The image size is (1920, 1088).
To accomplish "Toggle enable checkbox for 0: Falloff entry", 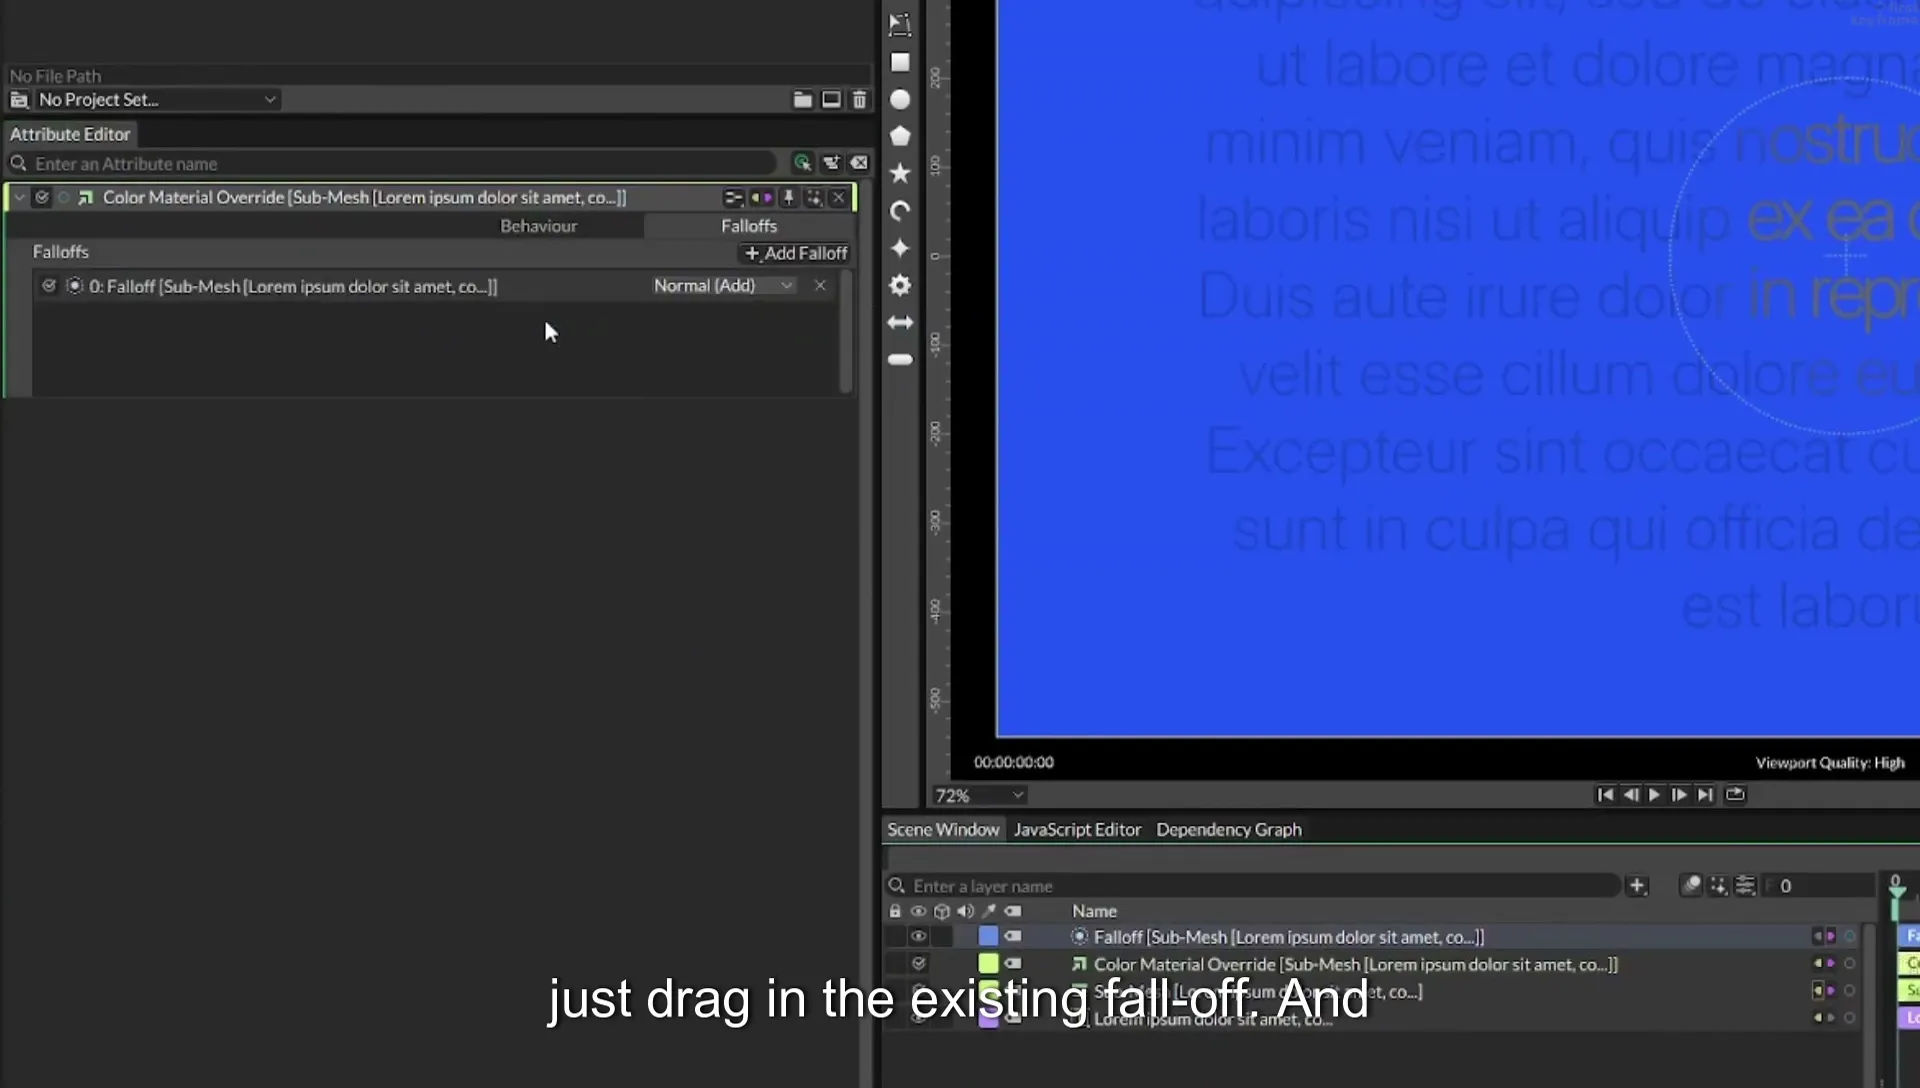I will 48,286.
